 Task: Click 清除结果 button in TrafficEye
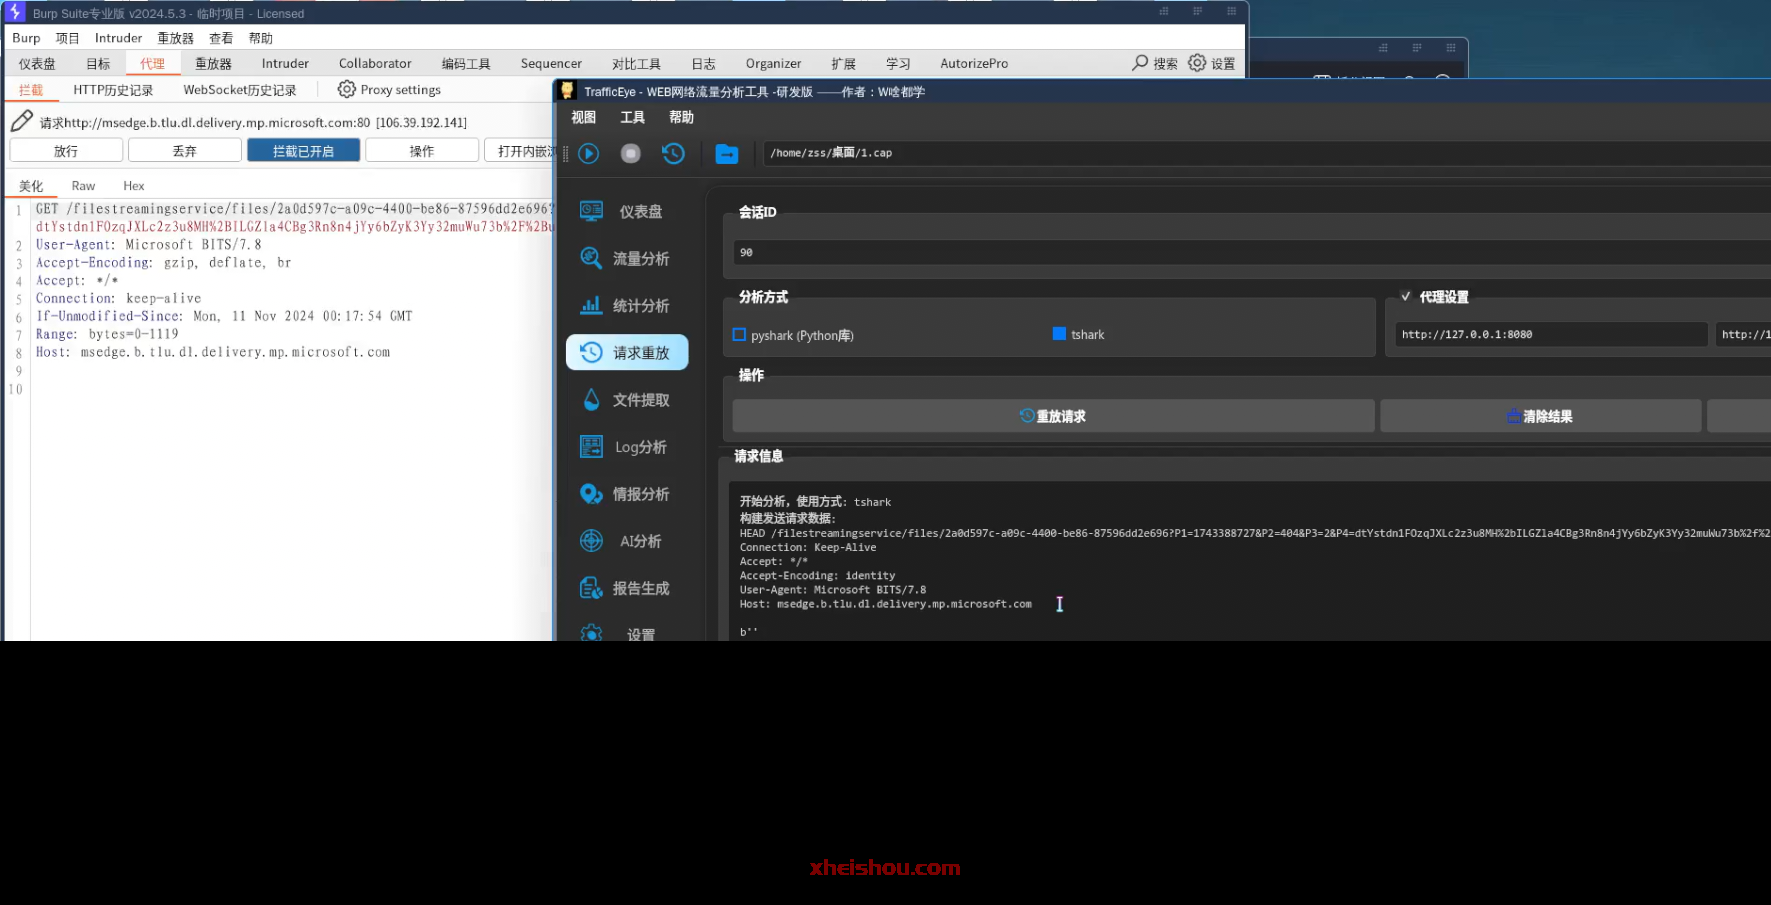[x=1540, y=416]
